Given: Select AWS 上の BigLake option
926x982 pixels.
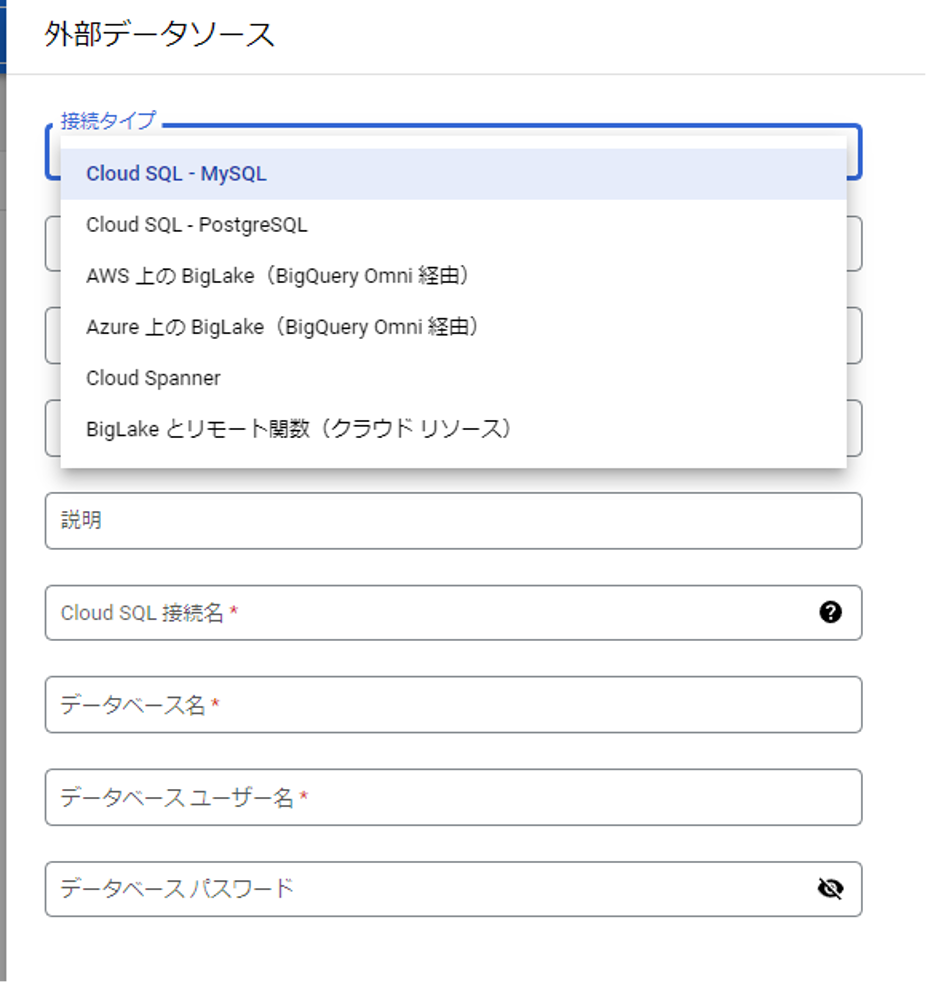Looking at the screenshot, I should coord(453,276).
